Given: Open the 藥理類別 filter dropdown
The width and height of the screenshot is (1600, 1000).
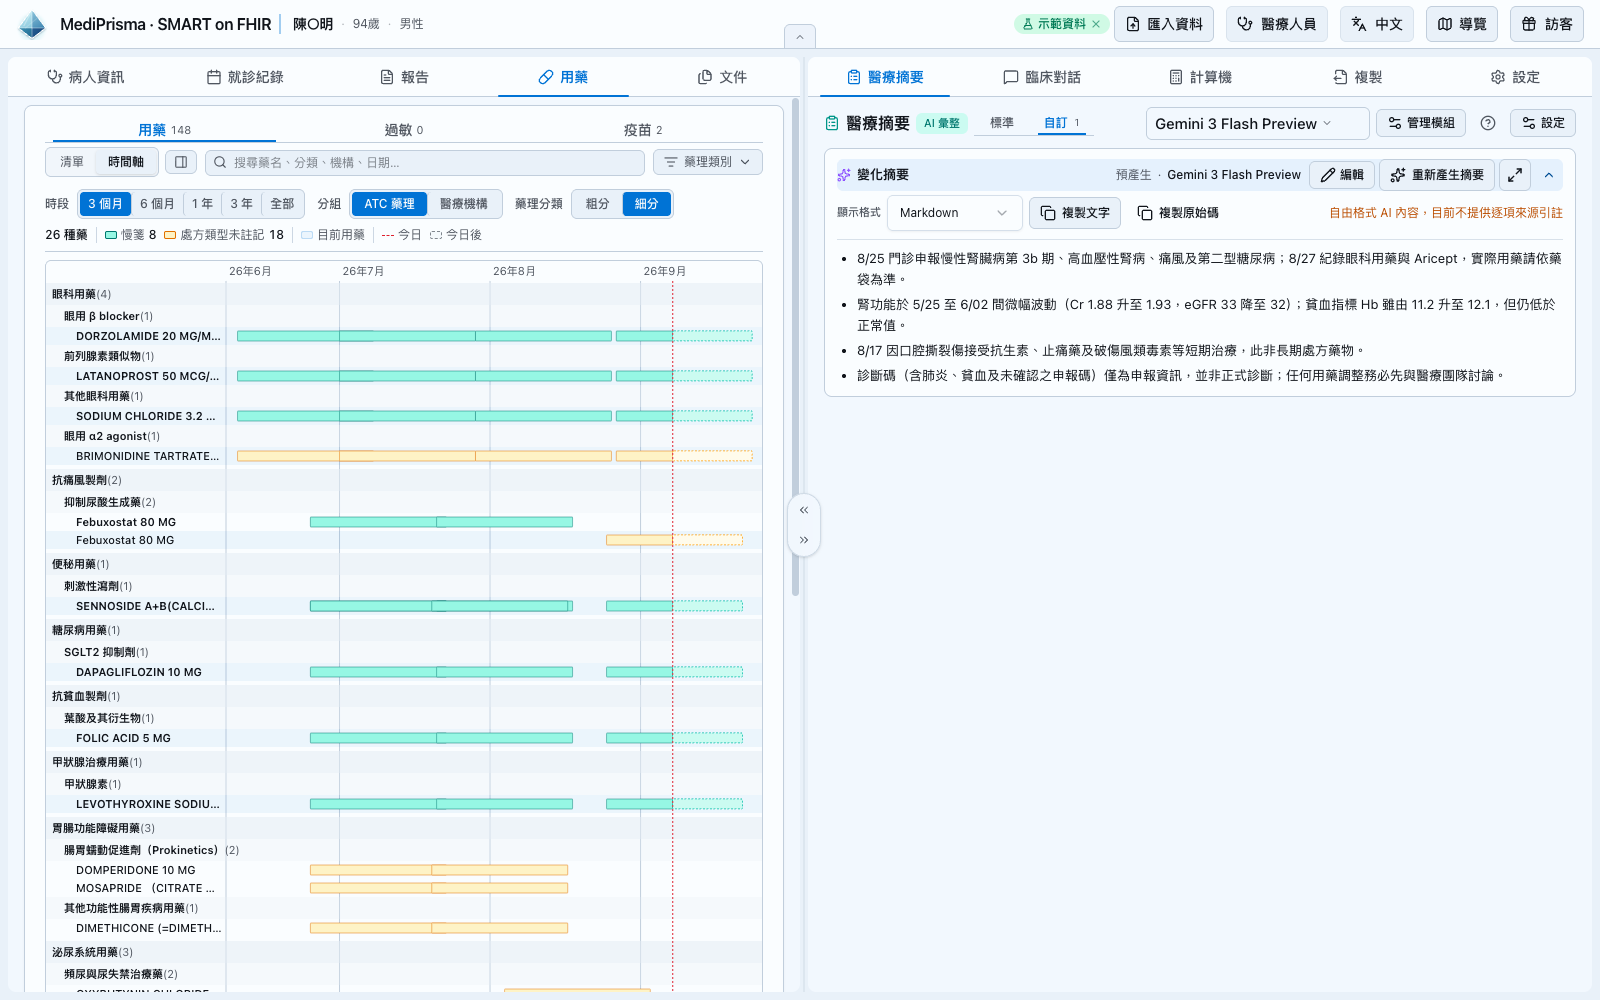Looking at the screenshot, I should tap(708, 162).
